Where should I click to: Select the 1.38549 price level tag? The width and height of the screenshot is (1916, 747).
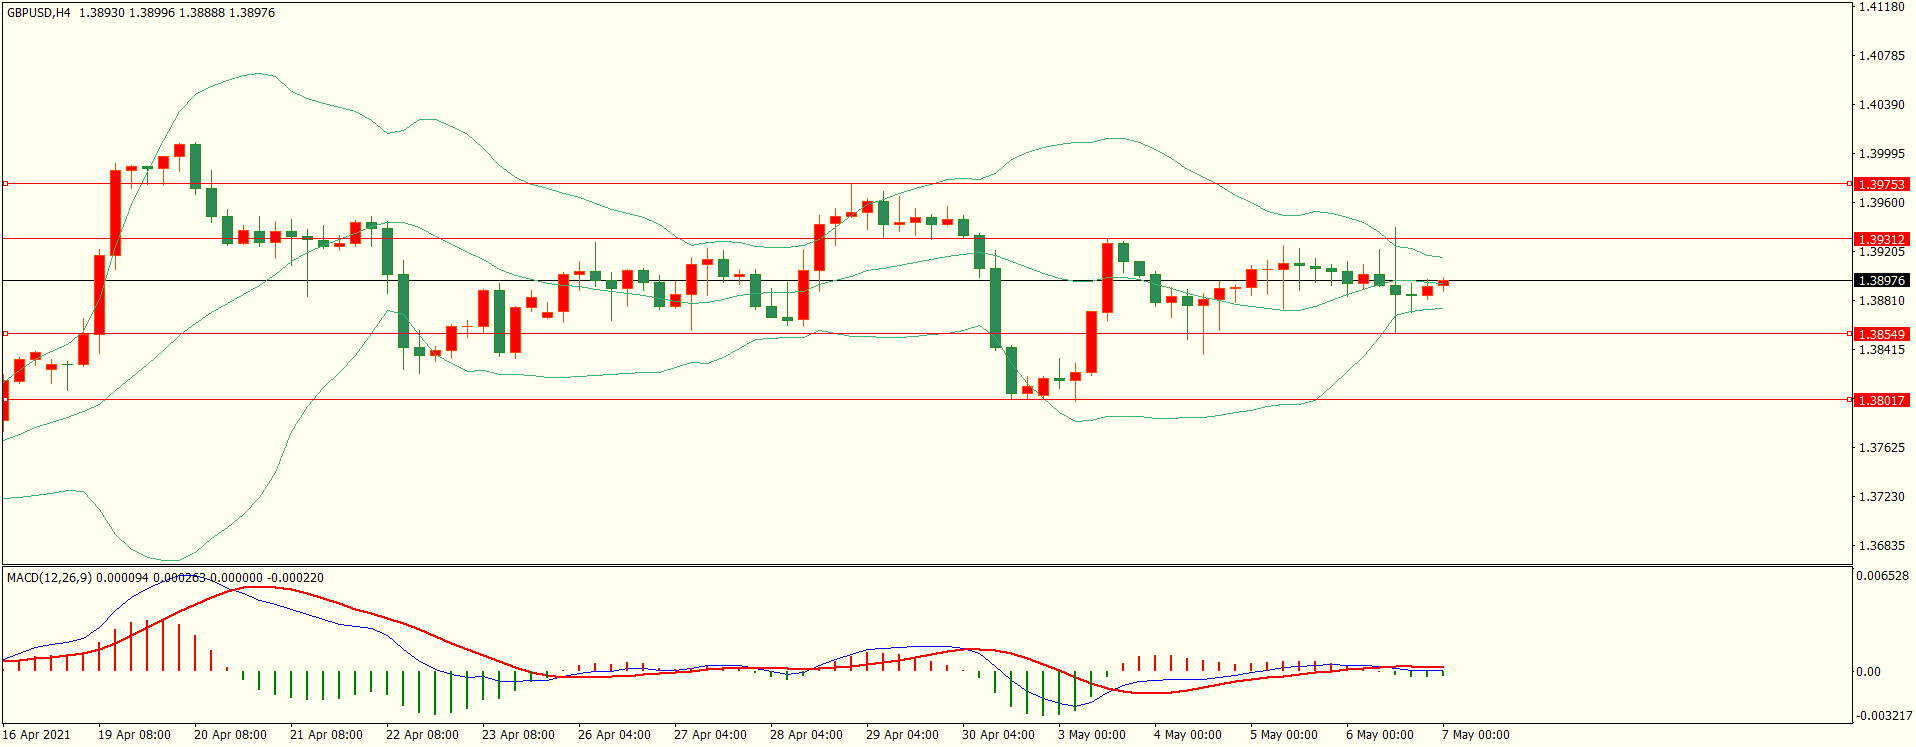tap(1881, 334)
